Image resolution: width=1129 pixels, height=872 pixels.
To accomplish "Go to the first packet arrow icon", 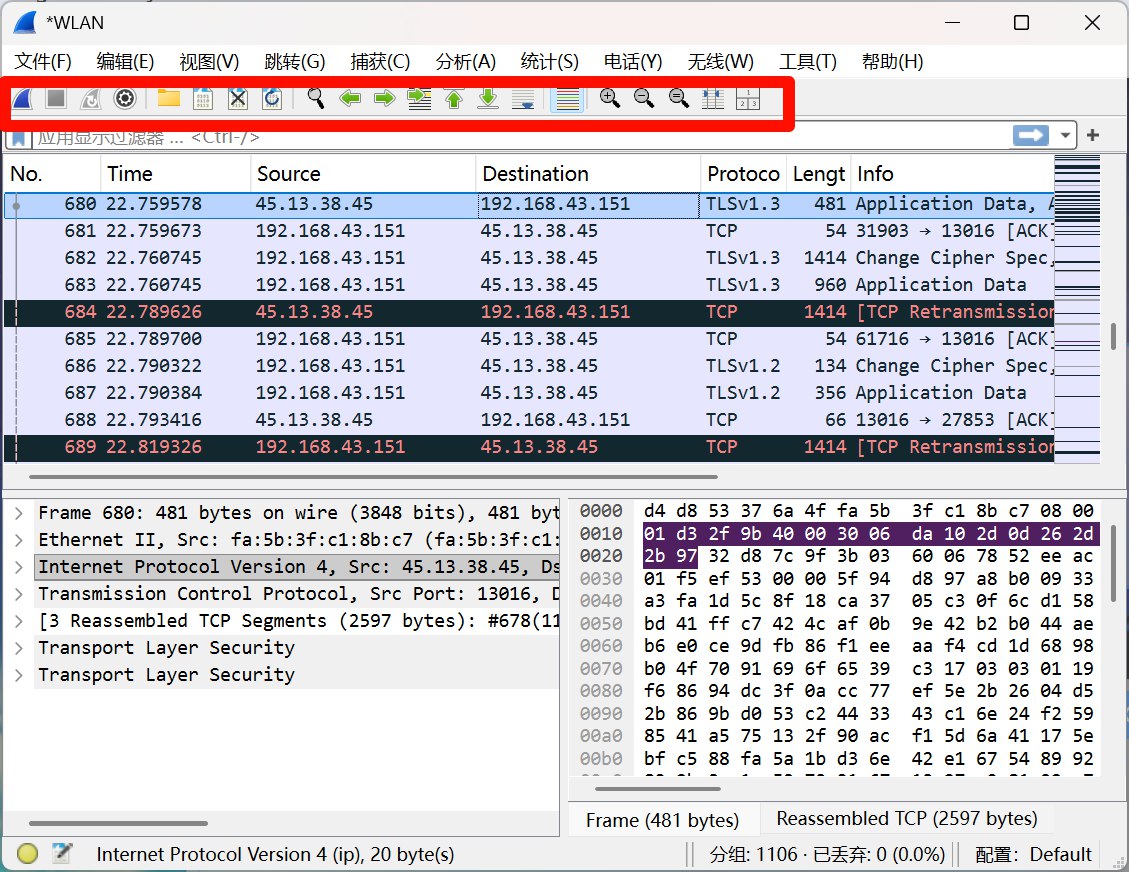I will tap(454, 98).
